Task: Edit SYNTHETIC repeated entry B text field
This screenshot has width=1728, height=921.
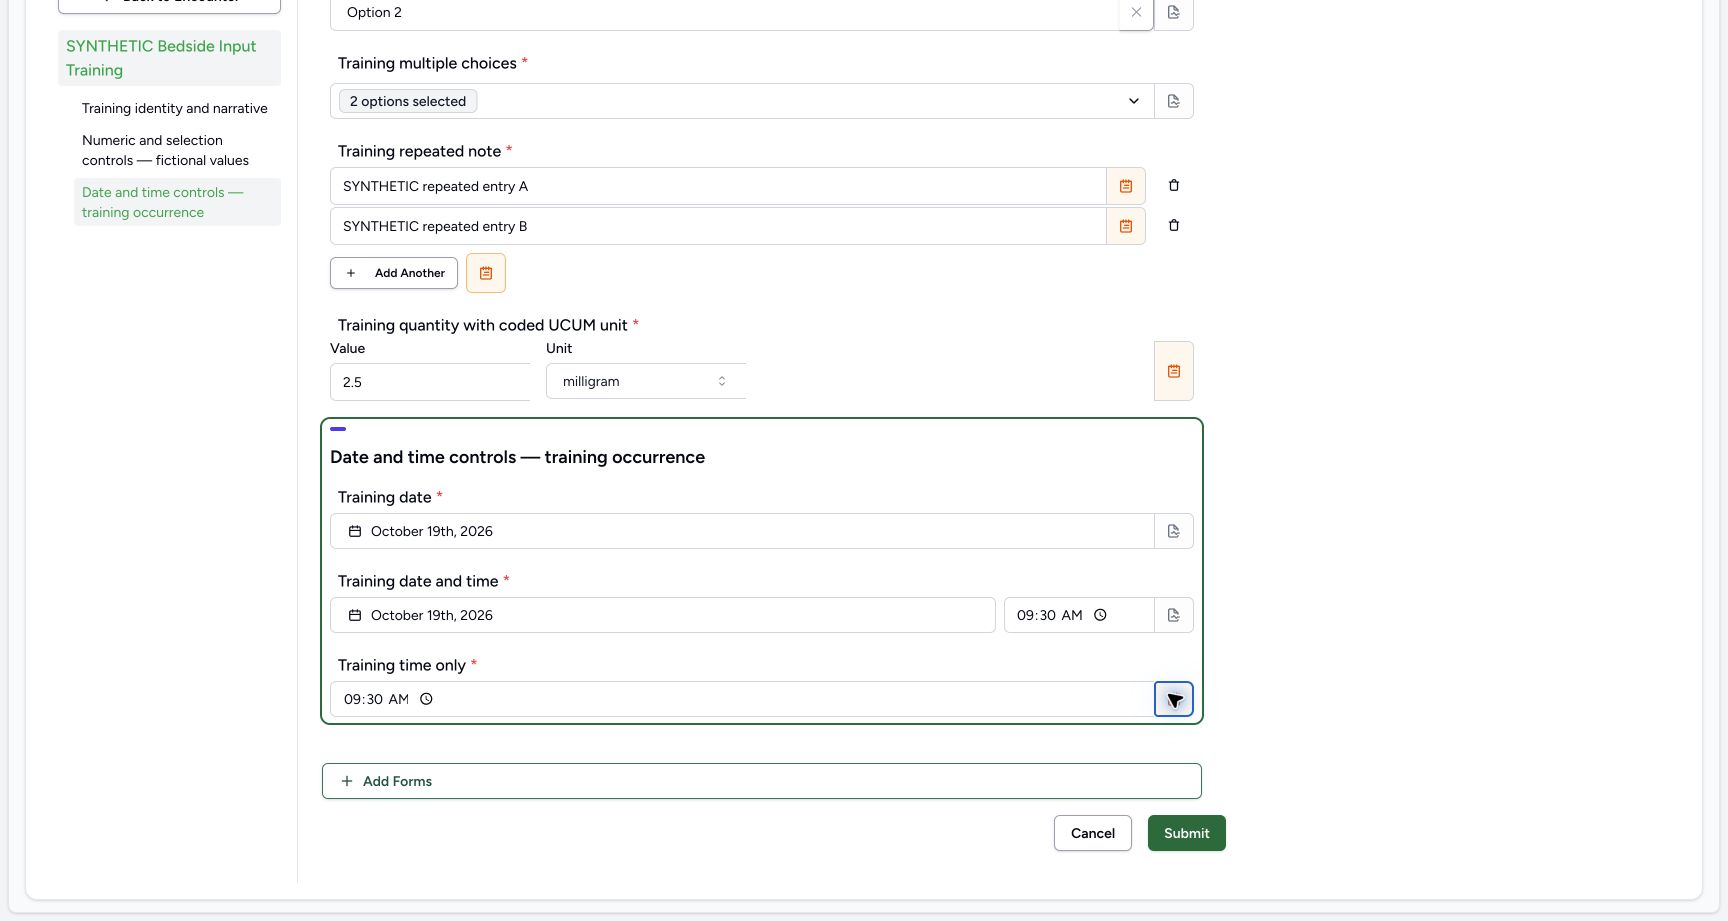Action: click(718, 226)
